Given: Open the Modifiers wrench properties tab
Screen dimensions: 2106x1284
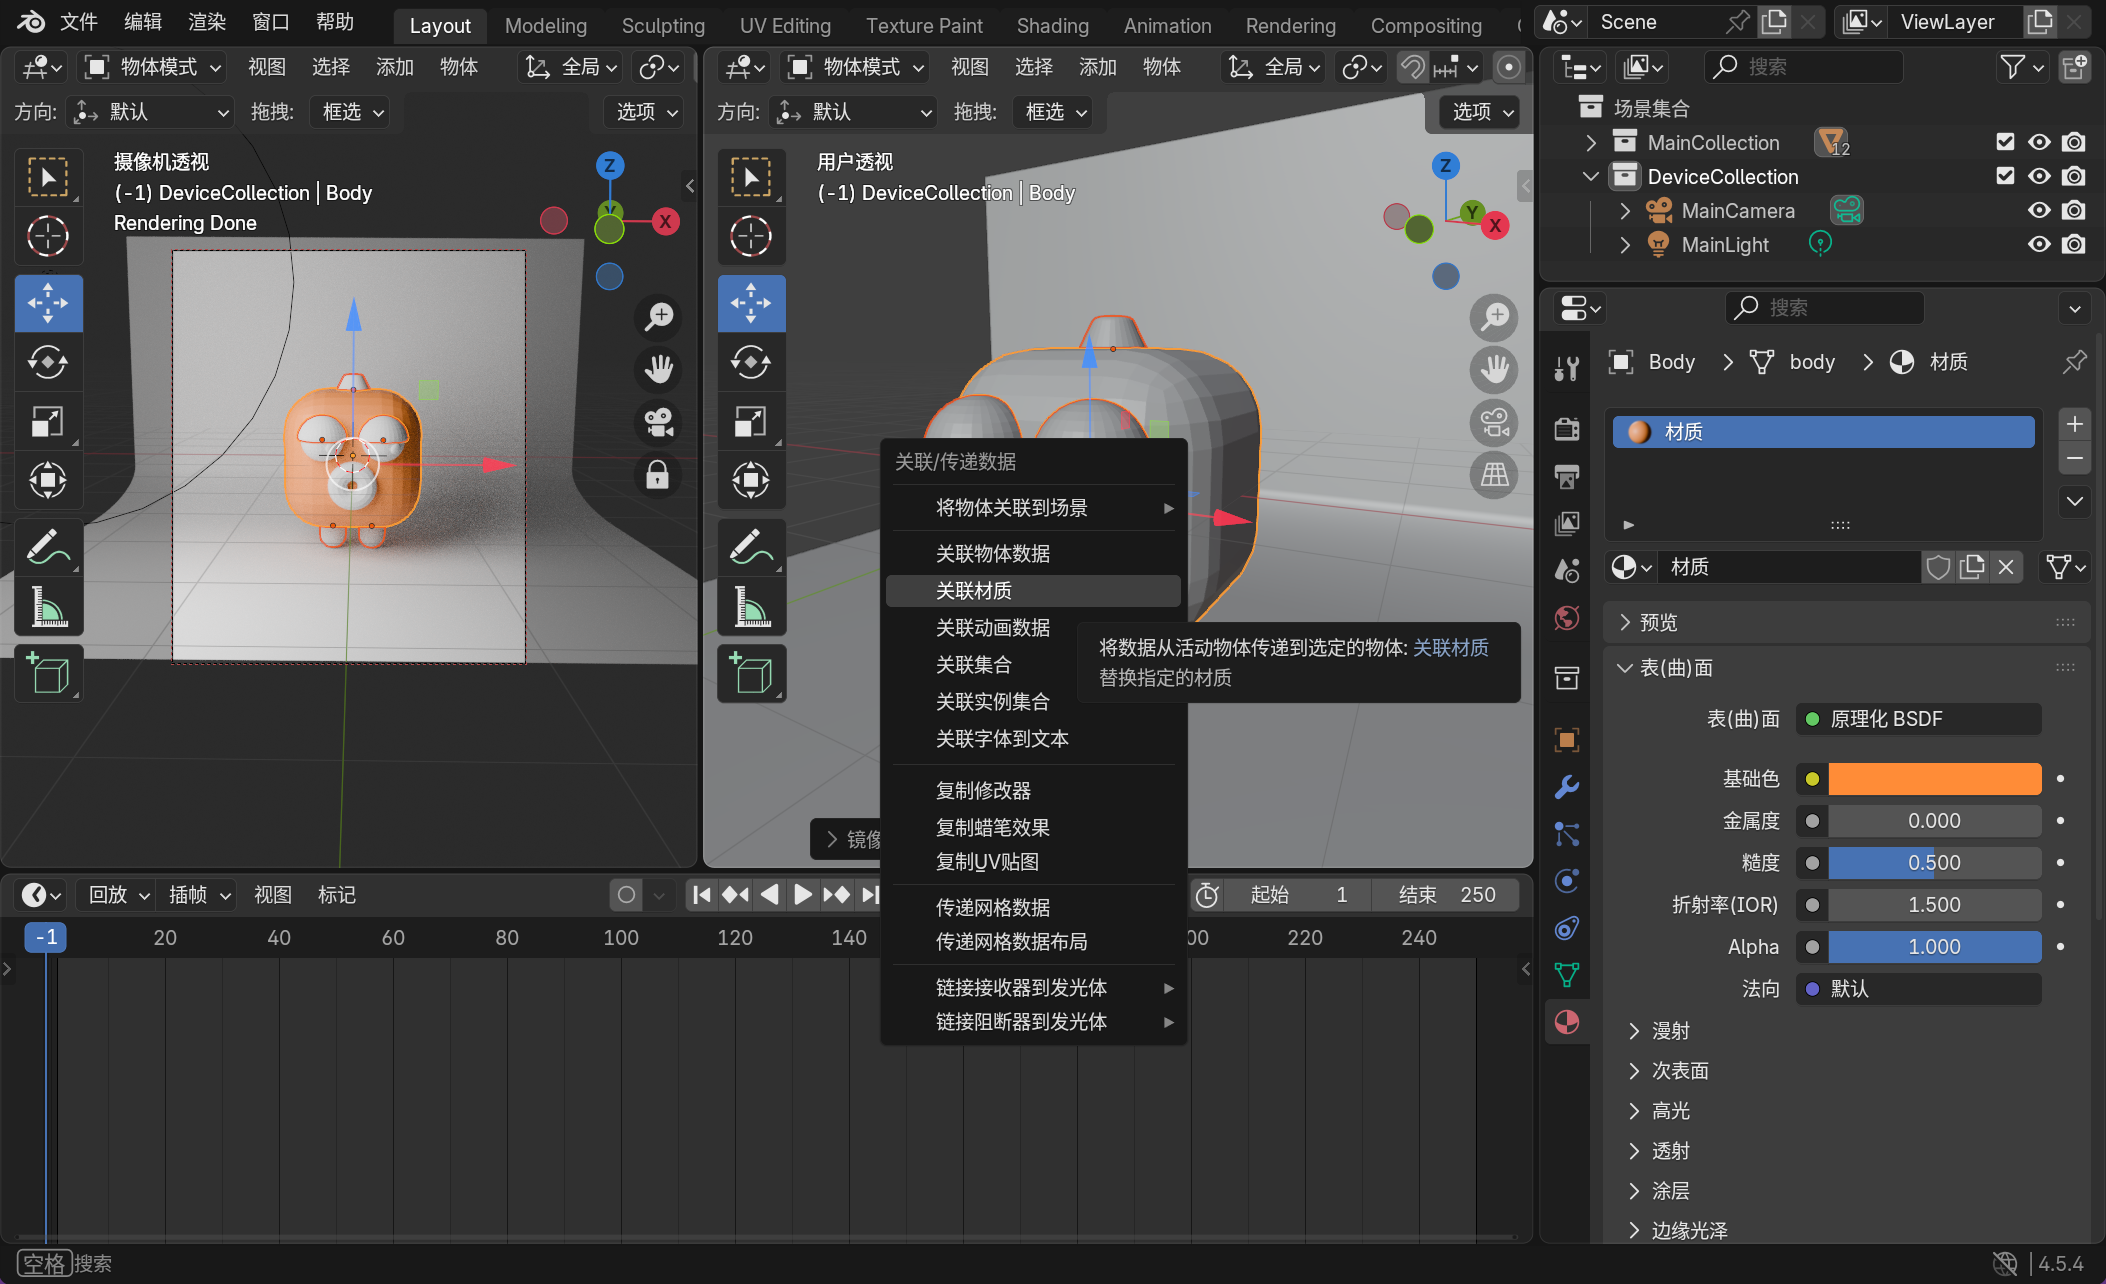Looking at the screenshot, I should click(x=1567, y=787).
